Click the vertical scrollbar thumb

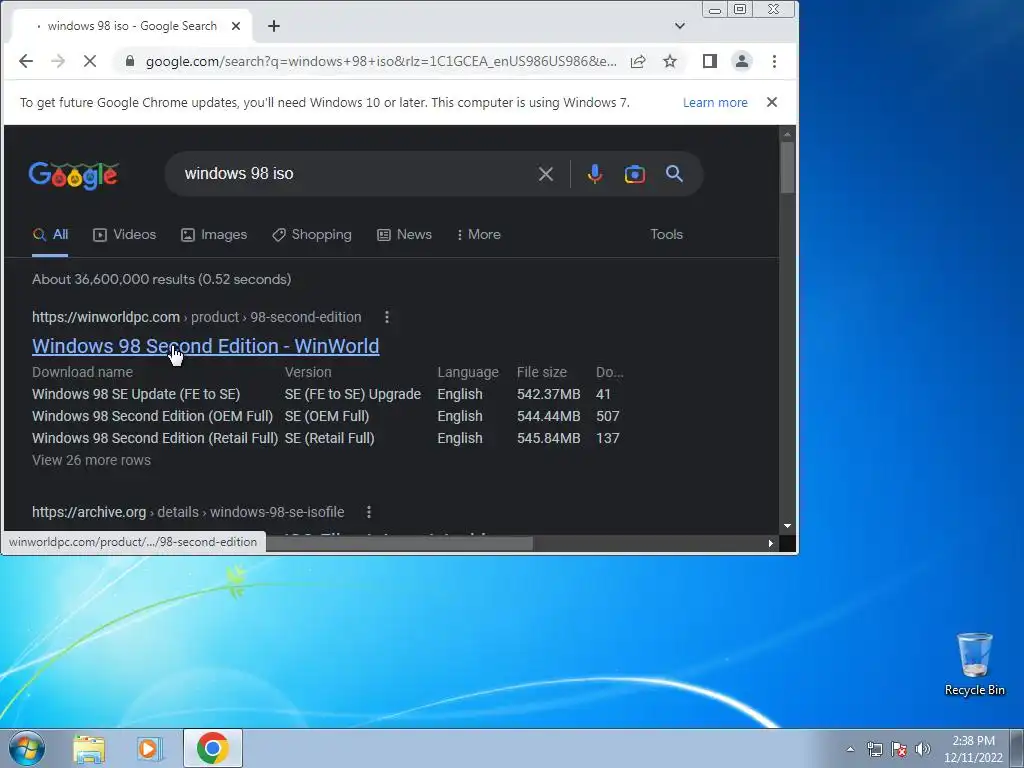787,167
